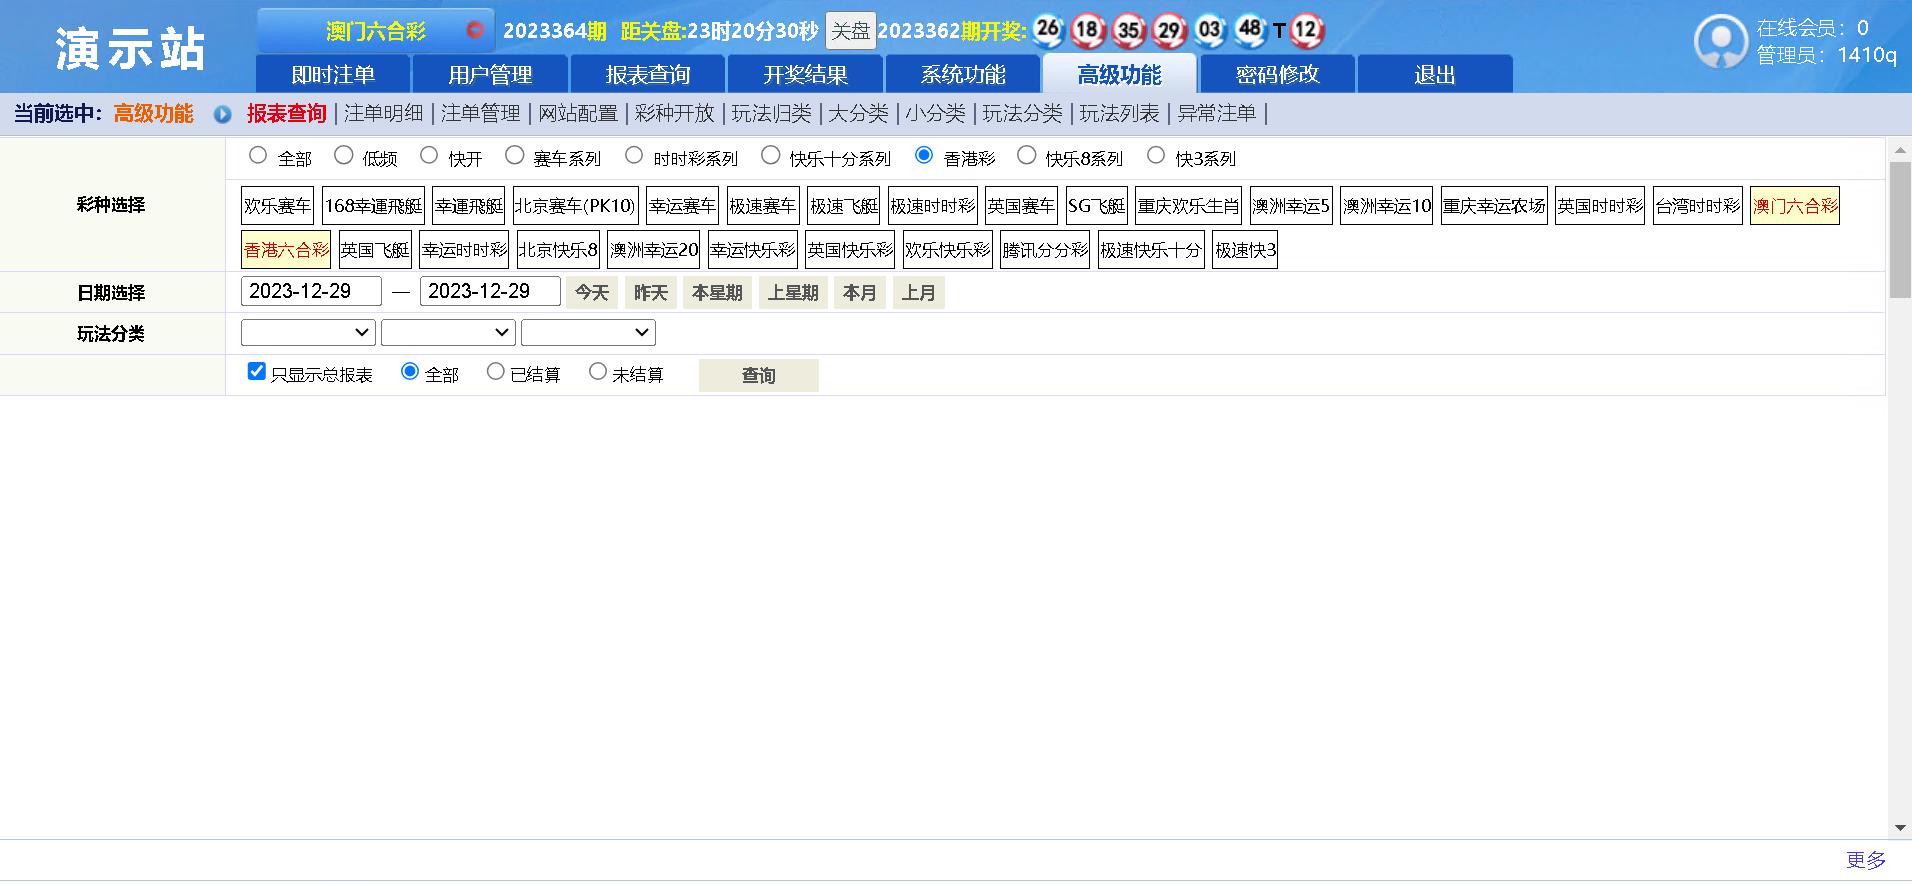Click the 更多 link
This screenshot has height=885, width=1912.
[1865, 860]
